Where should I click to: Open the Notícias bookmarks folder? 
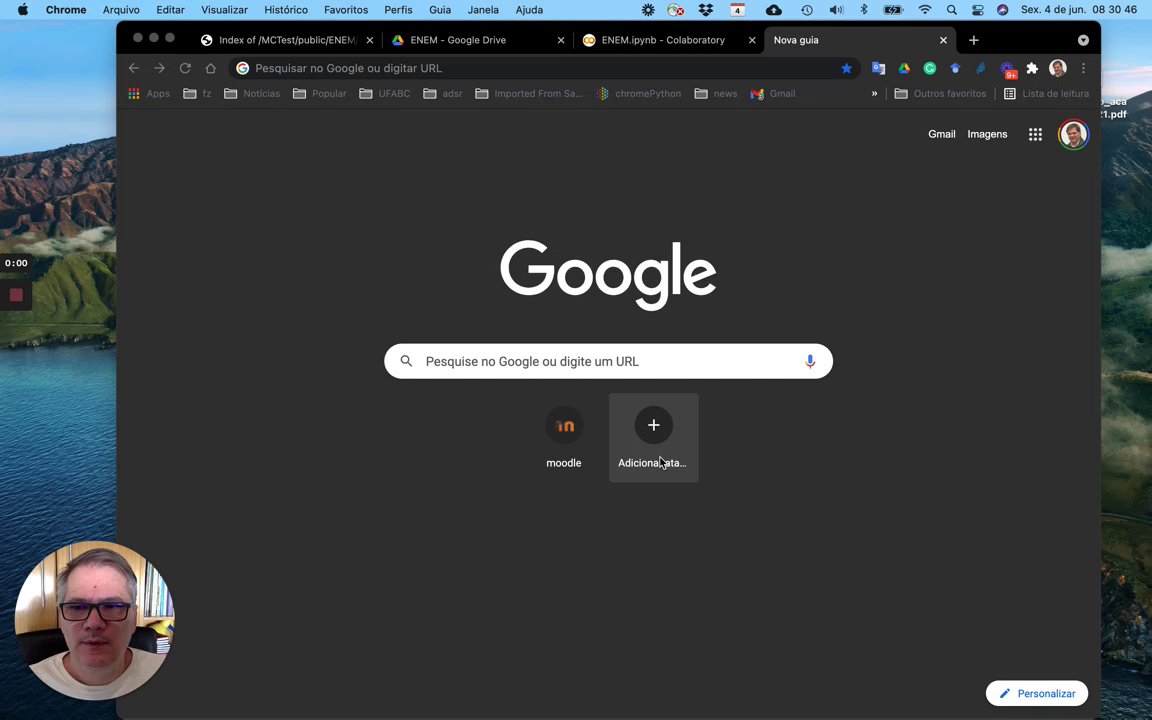[x=252, y=93]
